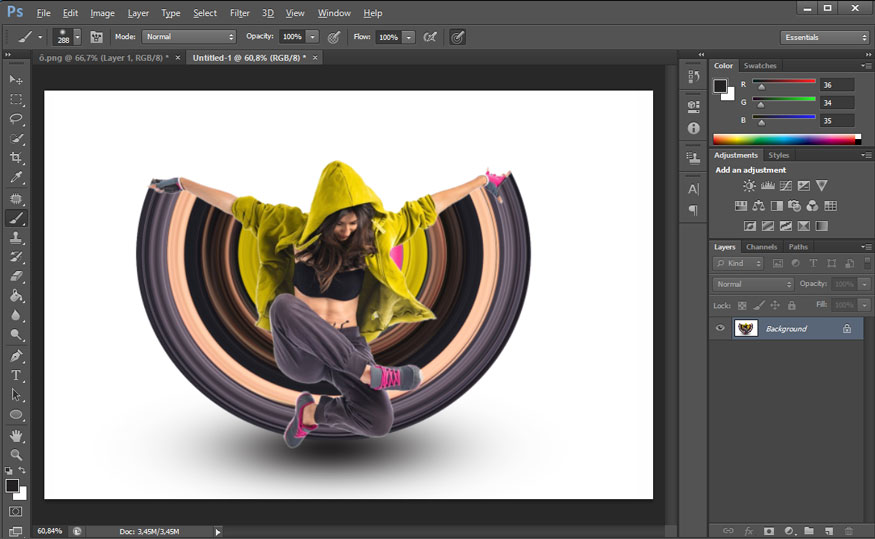
Task: Open the brush Mode dropdown showing Normal
Action: (x=188, y=37)
